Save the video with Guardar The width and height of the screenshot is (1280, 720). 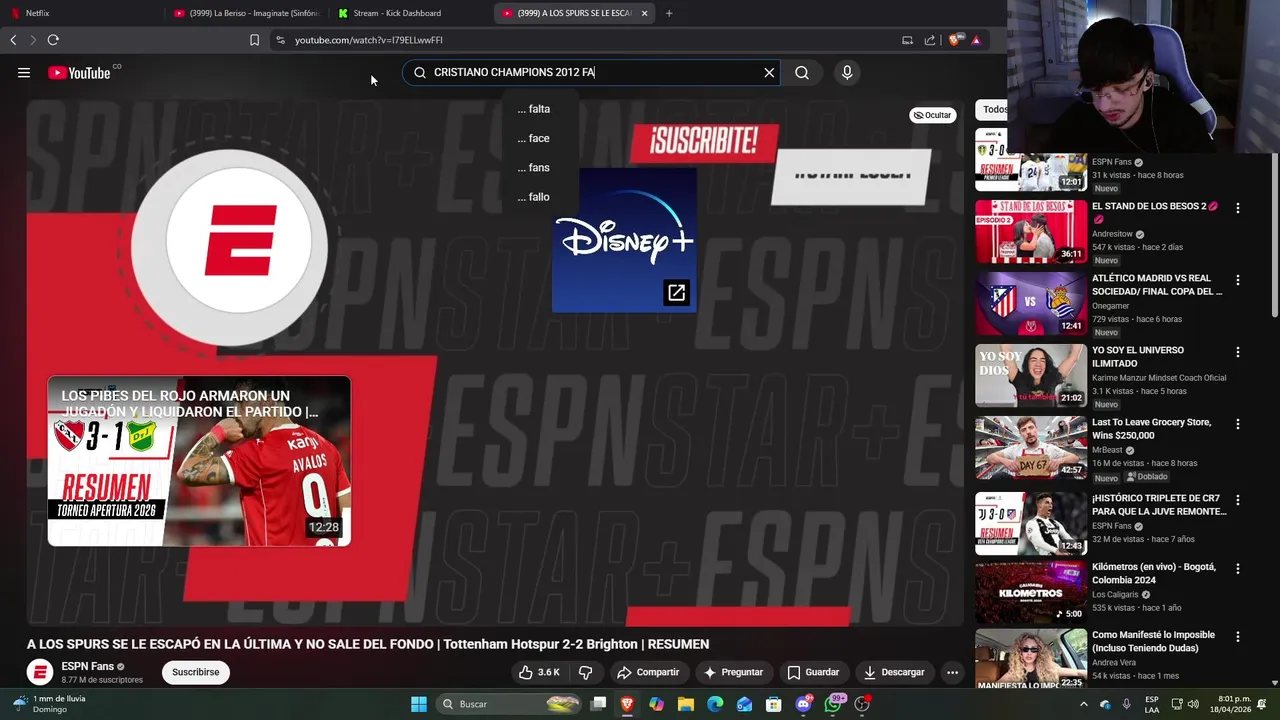tap(813, 672)
